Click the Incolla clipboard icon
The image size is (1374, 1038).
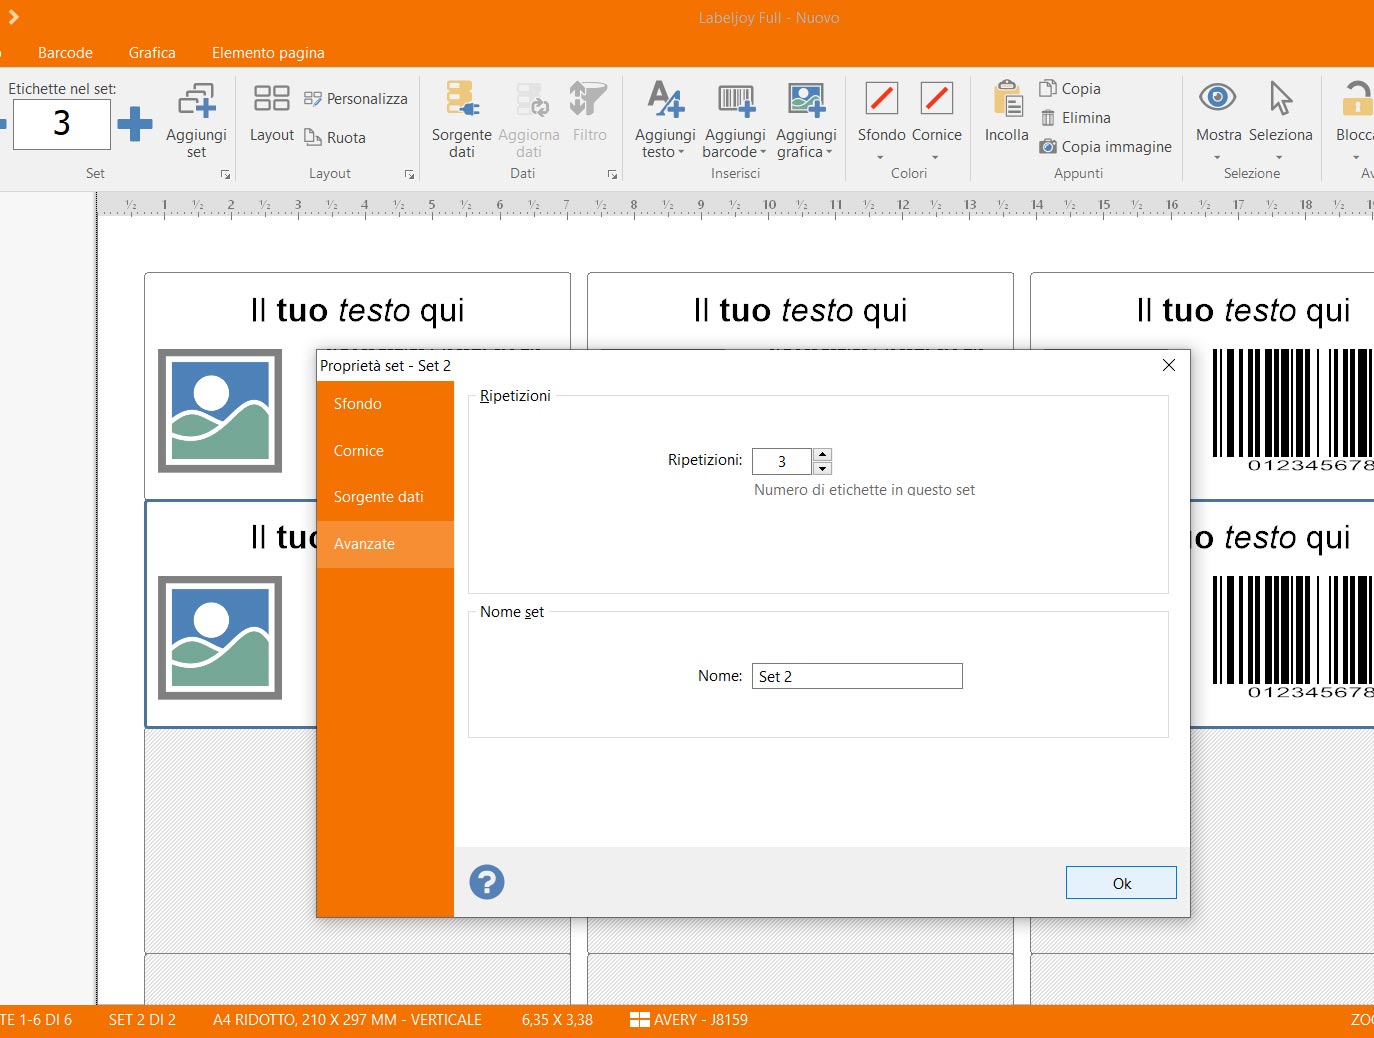[x=1007, y=99]
